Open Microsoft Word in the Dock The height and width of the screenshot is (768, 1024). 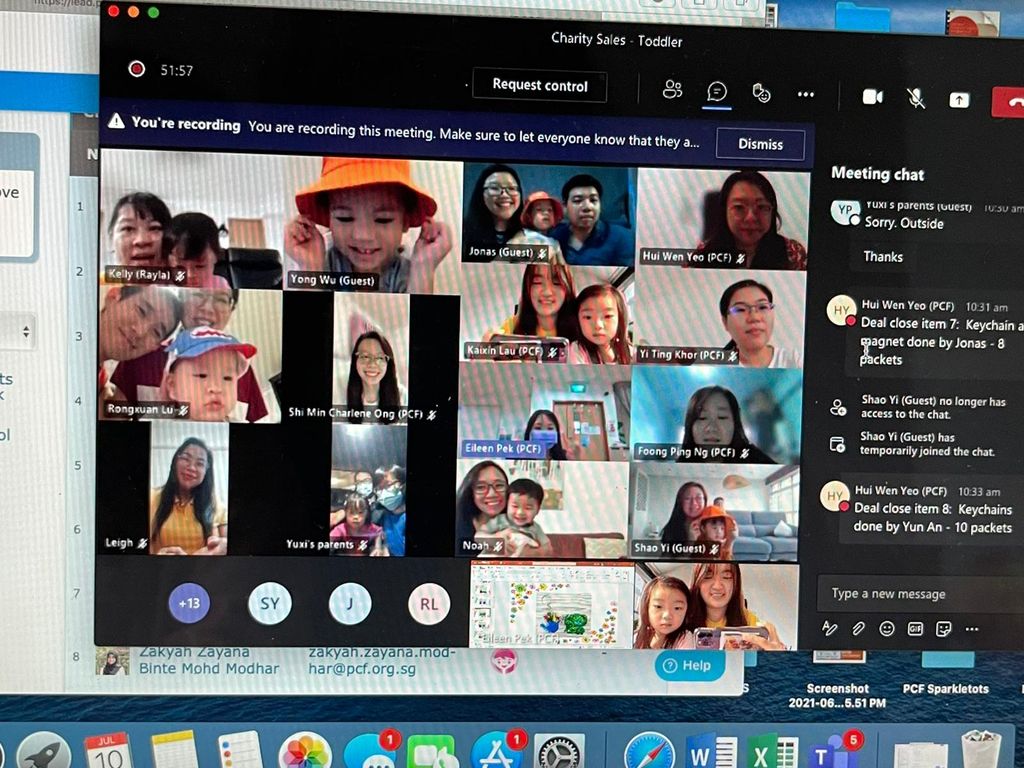pos(711,752)
